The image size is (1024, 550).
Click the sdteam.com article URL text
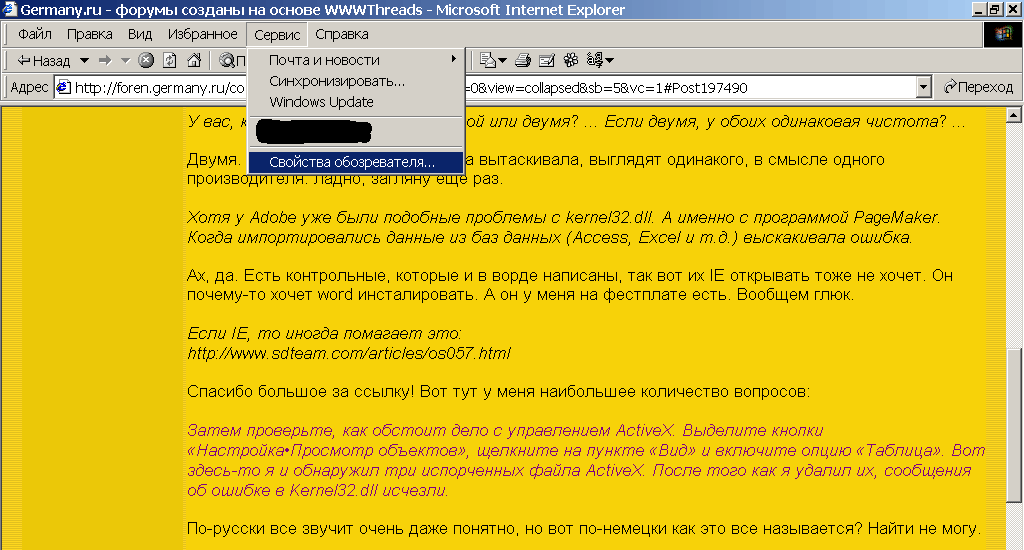[x=350, y=353]
